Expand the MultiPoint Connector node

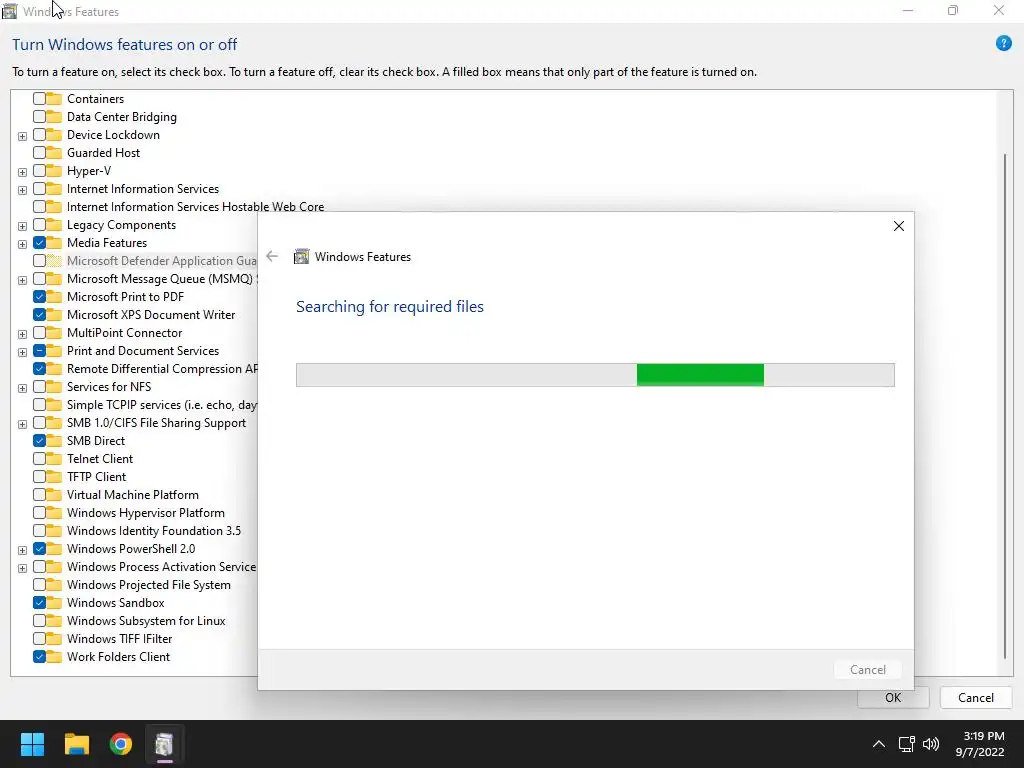pos(22,334)
